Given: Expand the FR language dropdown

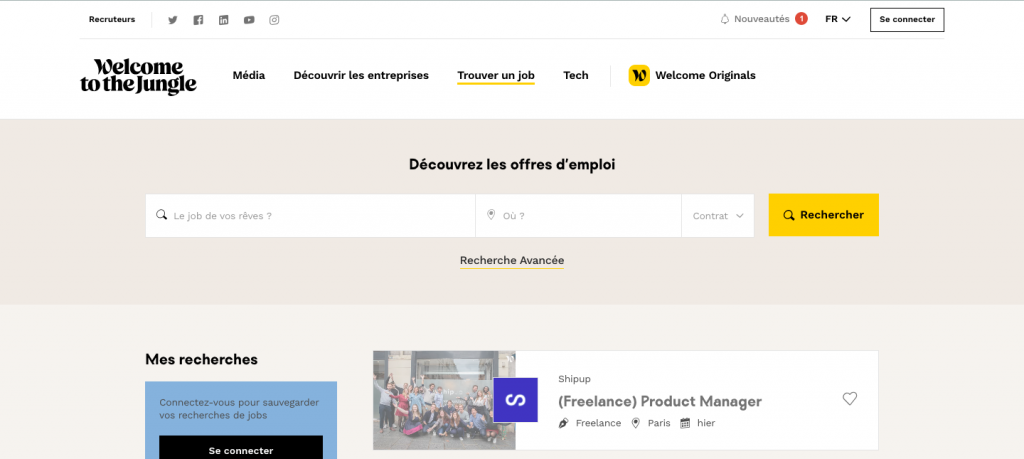Looking at the screenshot, I should point(837,20).
